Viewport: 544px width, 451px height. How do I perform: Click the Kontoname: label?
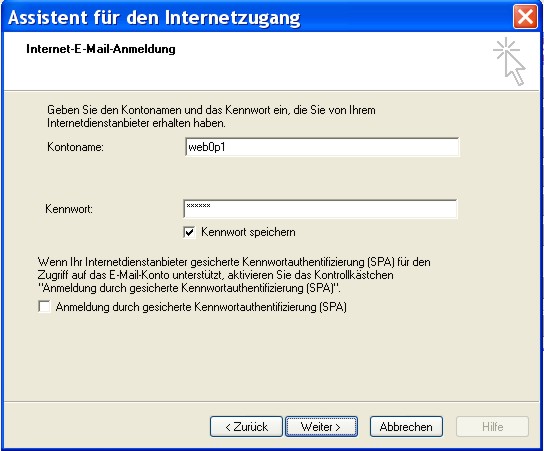tap(75, 147)
